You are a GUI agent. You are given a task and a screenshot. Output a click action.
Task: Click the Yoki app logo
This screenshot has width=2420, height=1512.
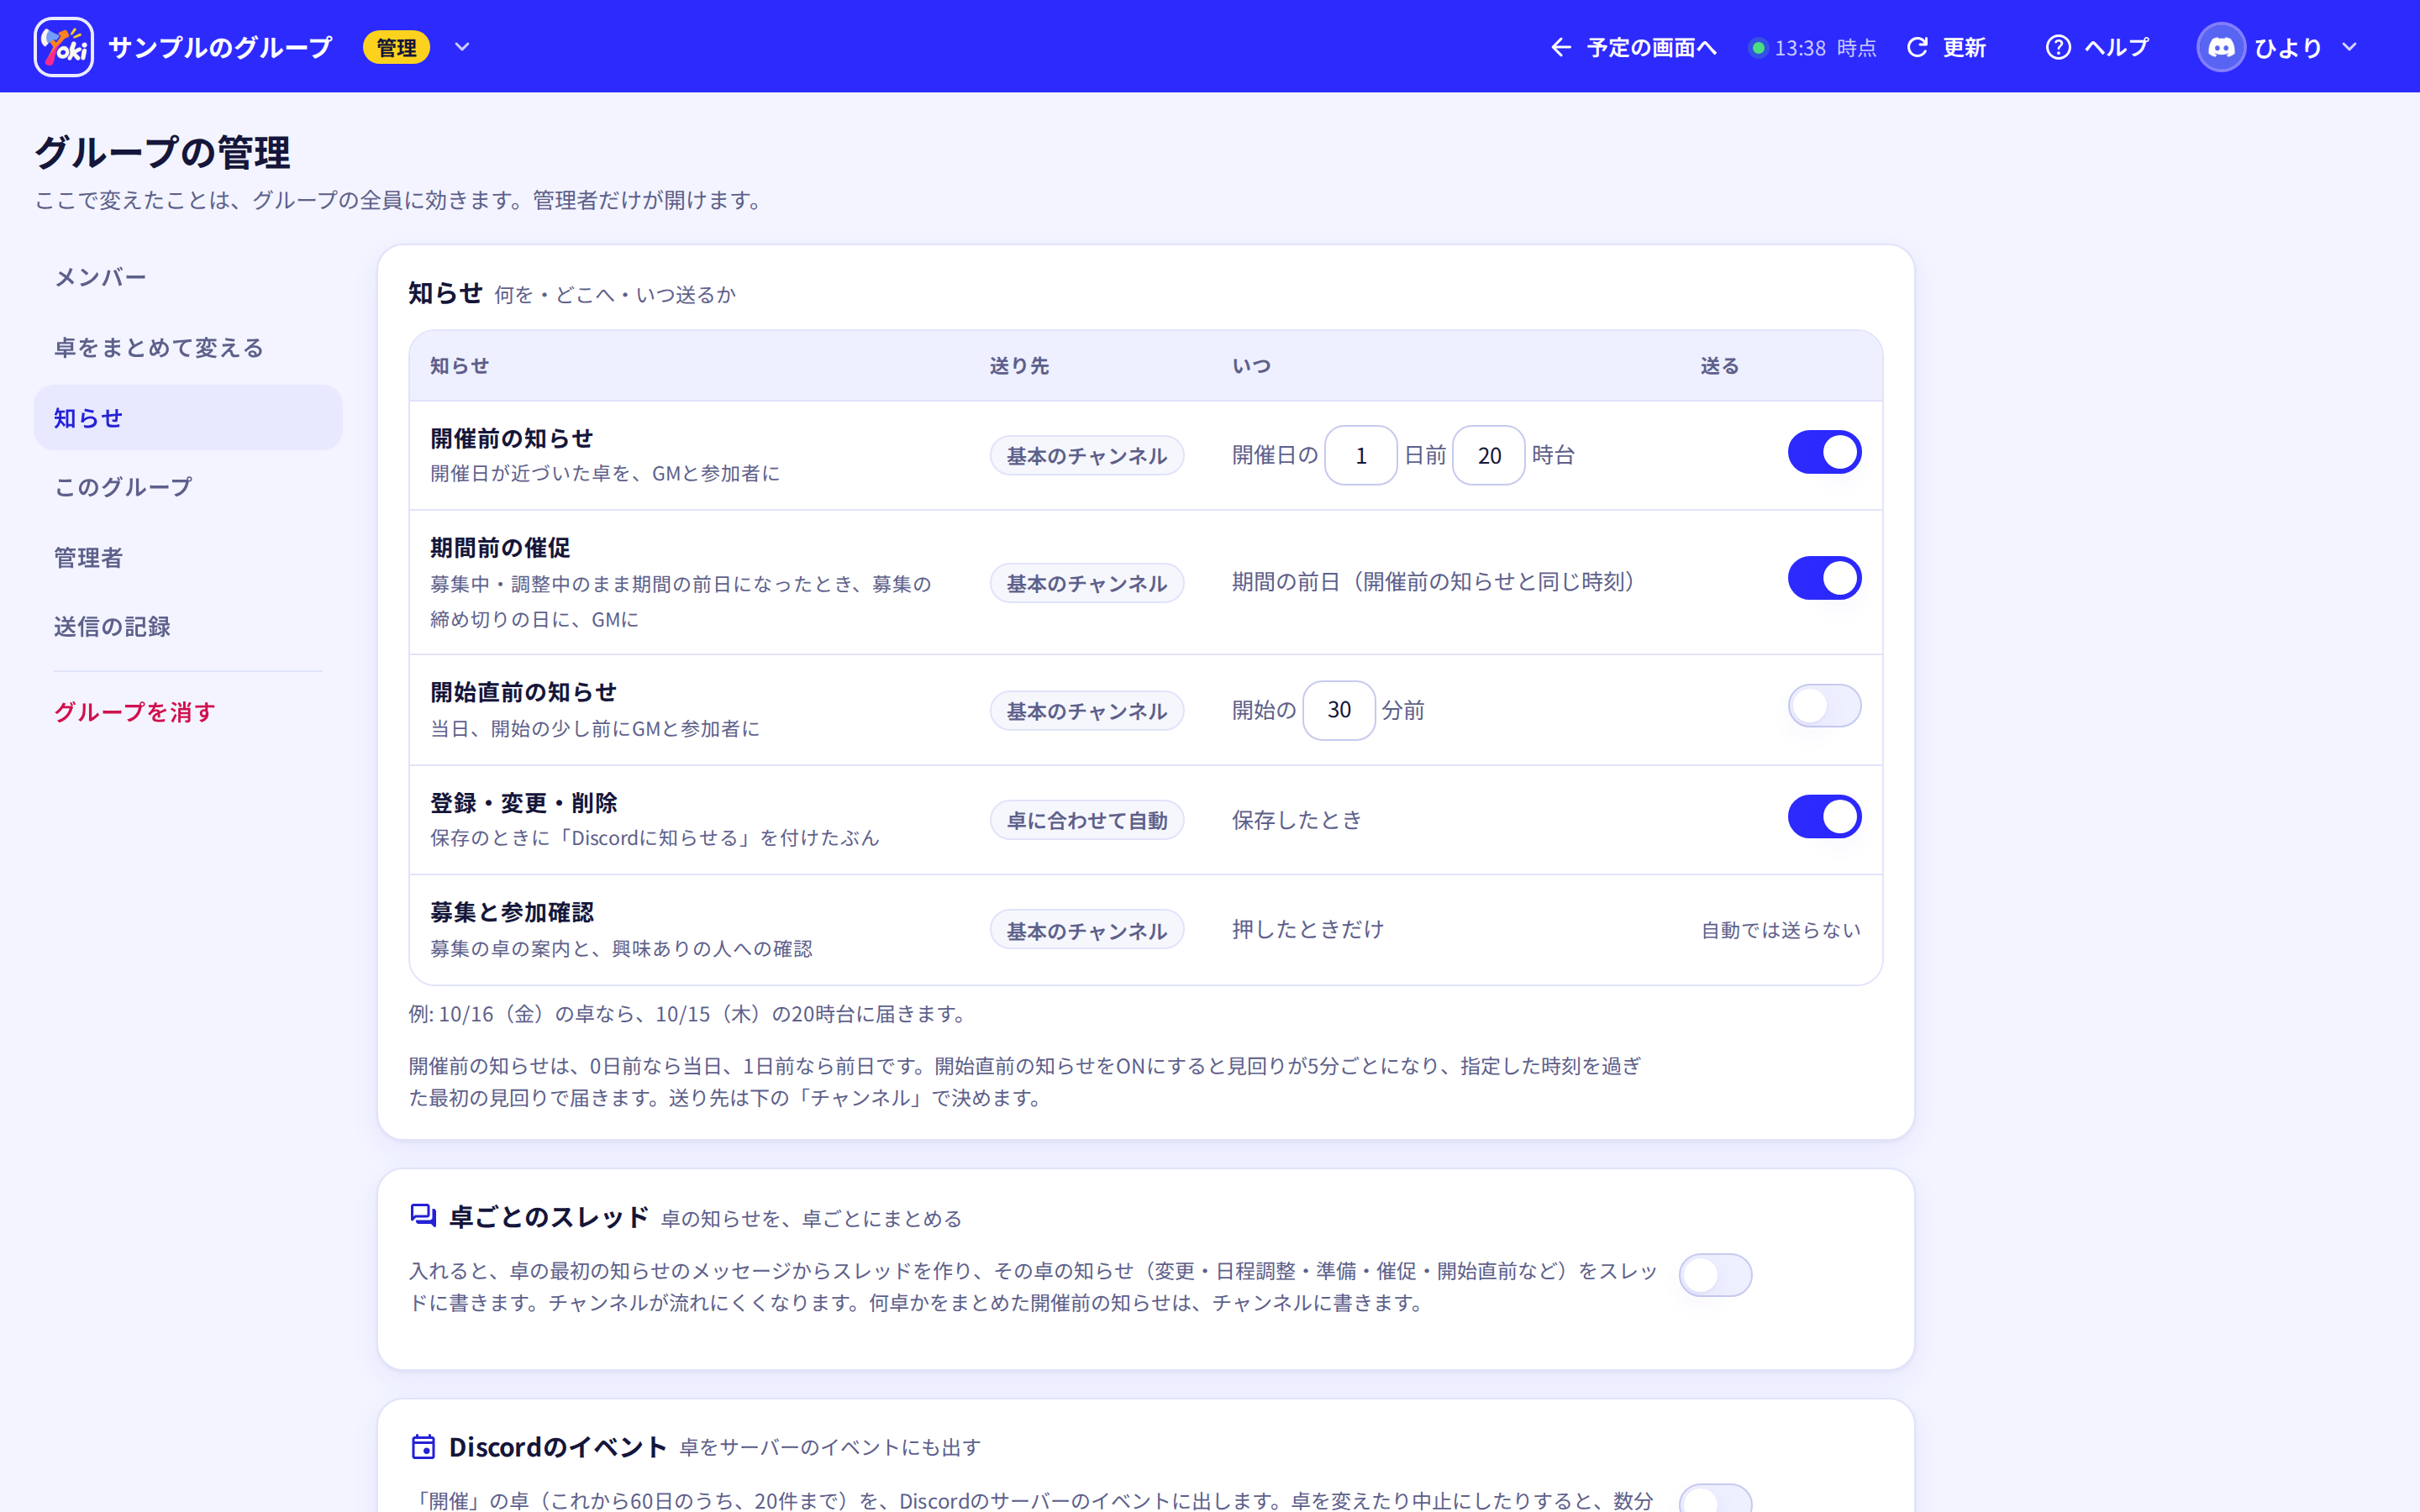tap(63, 47)
